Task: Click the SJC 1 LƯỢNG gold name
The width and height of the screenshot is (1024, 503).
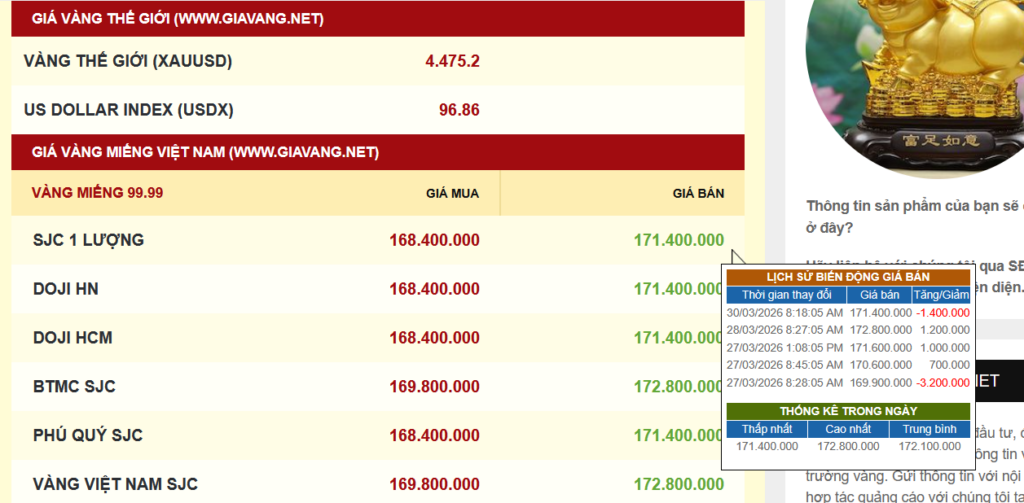Action: point(88,240)
